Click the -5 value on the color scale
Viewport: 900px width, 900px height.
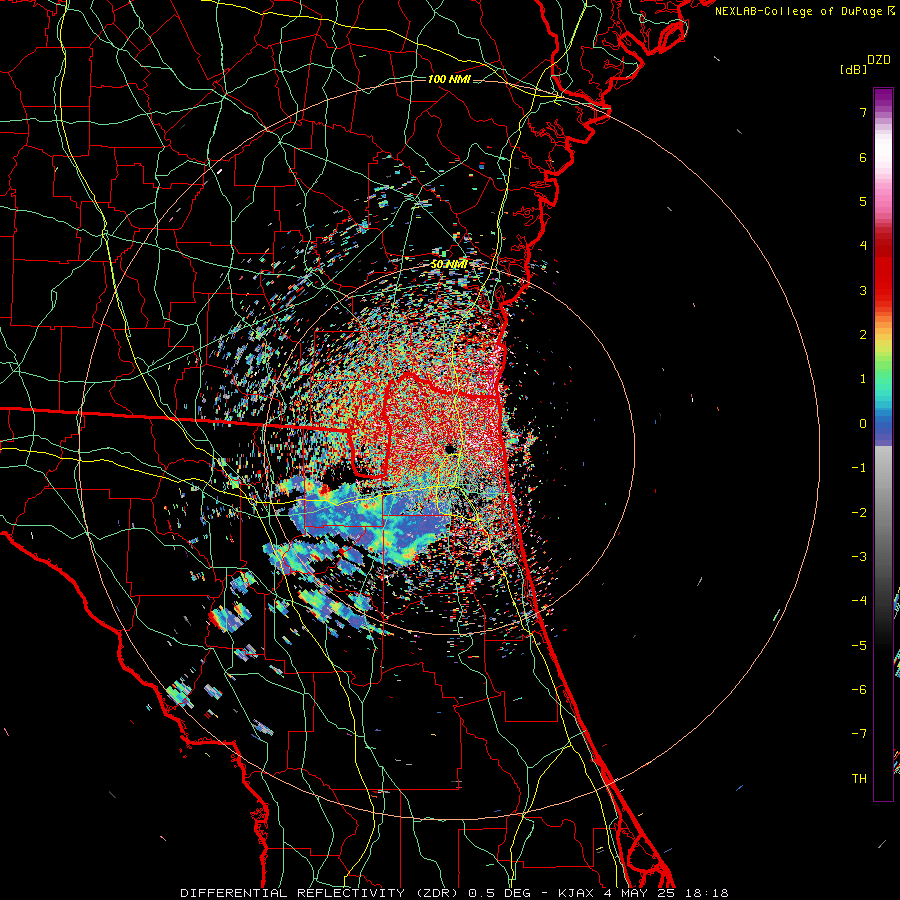(859, 646)
